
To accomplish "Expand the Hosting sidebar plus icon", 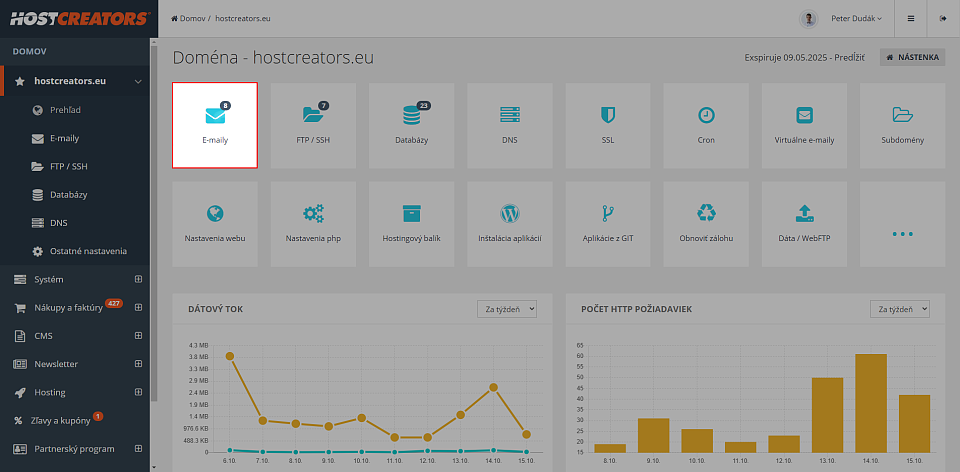I will click(x=138, y=392).
